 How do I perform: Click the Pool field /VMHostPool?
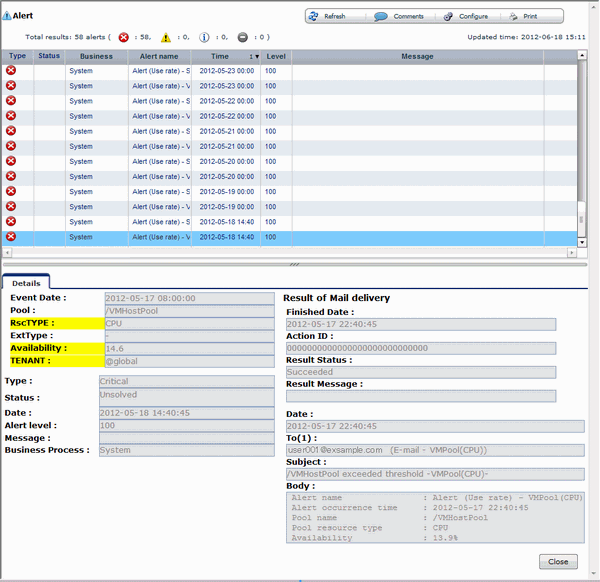coord(189,311)
